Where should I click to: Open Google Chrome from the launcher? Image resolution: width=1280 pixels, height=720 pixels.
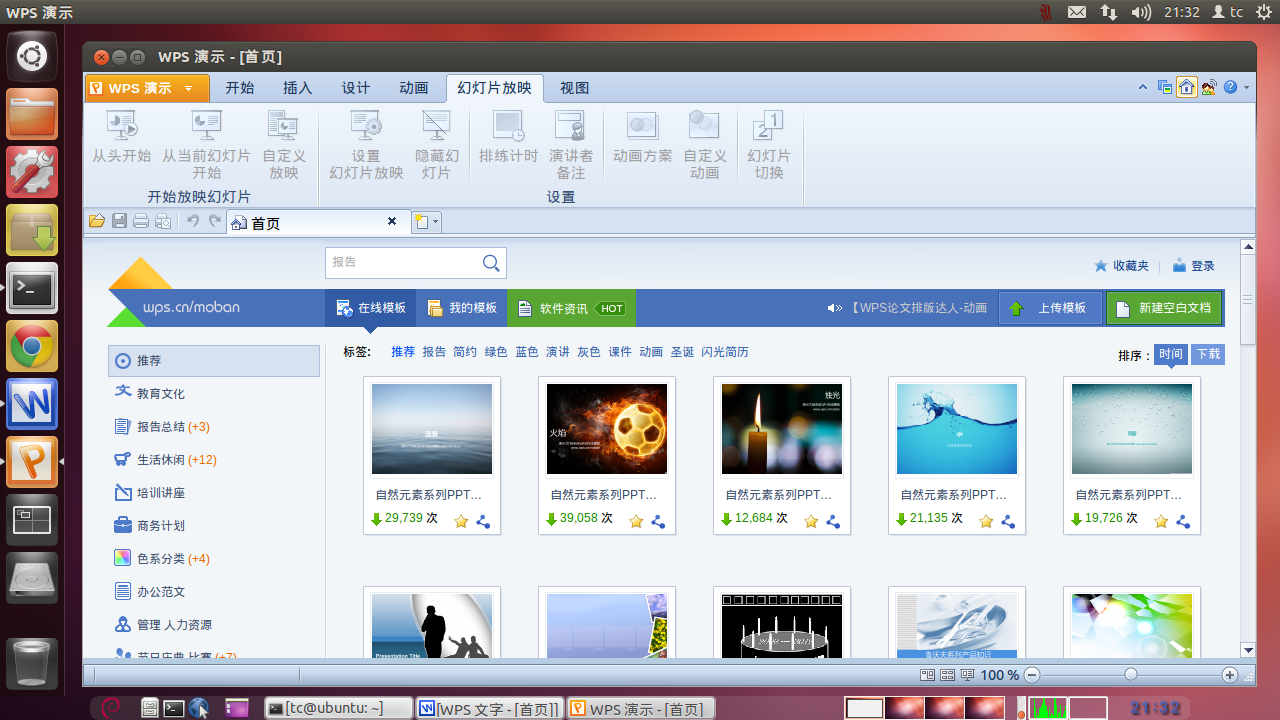pos(32,347)
